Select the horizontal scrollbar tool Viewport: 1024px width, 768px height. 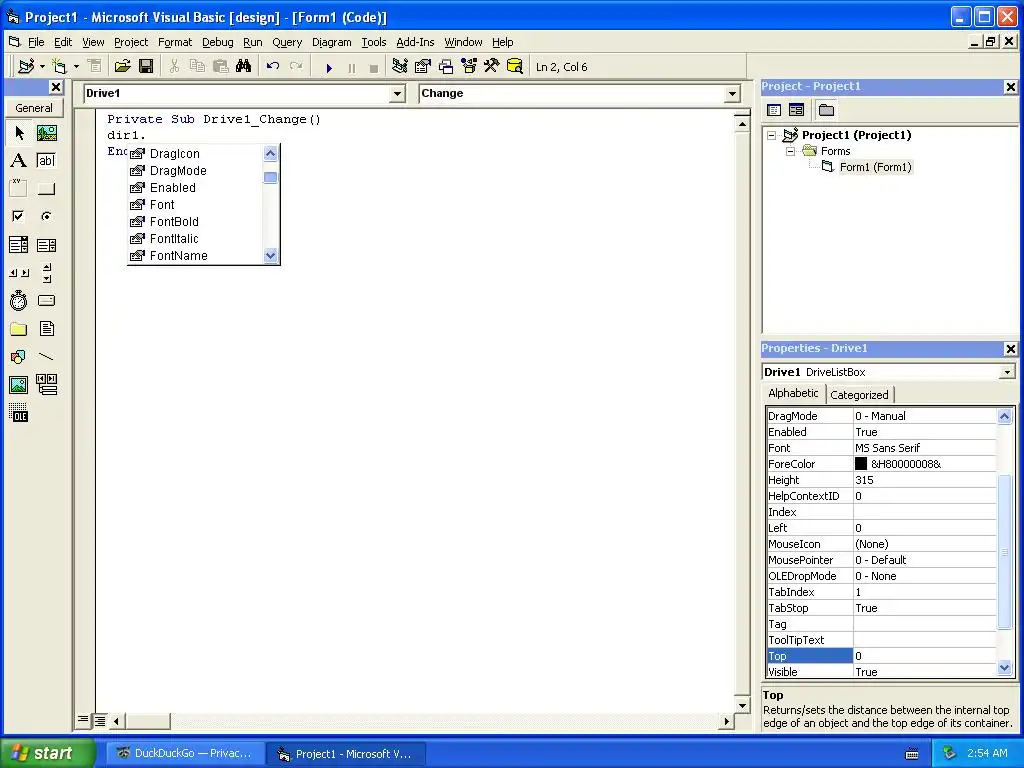coord(19,272)
